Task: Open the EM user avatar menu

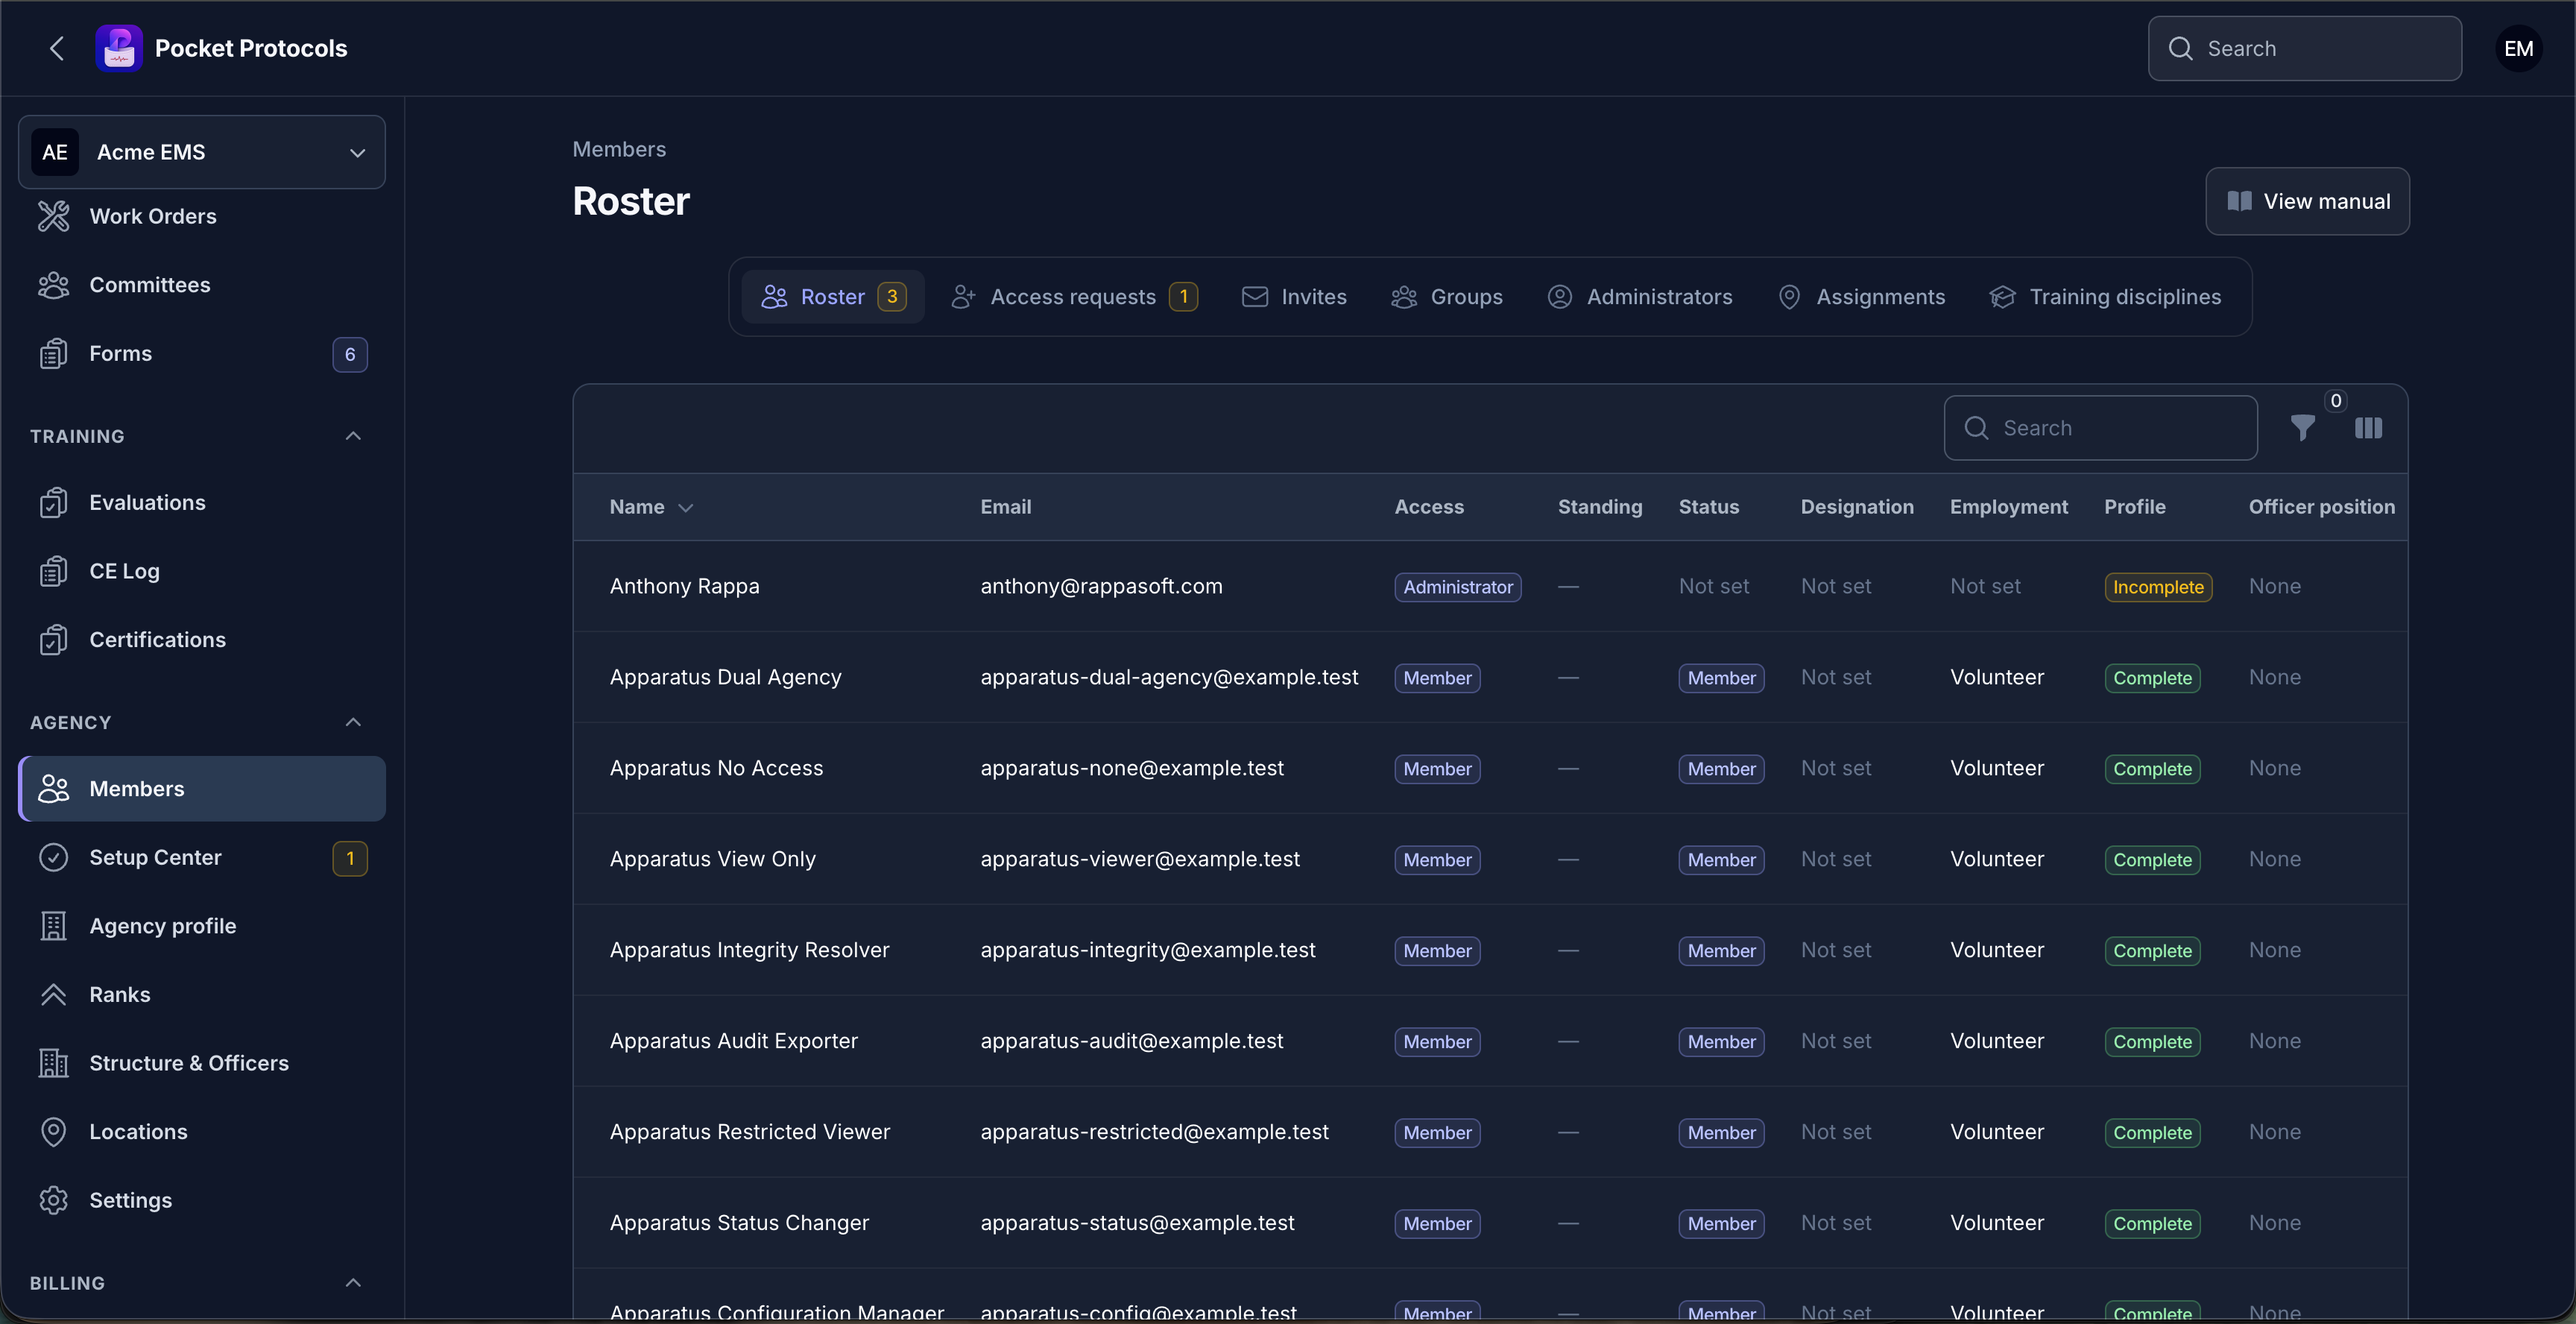Action: [2518, 48]
